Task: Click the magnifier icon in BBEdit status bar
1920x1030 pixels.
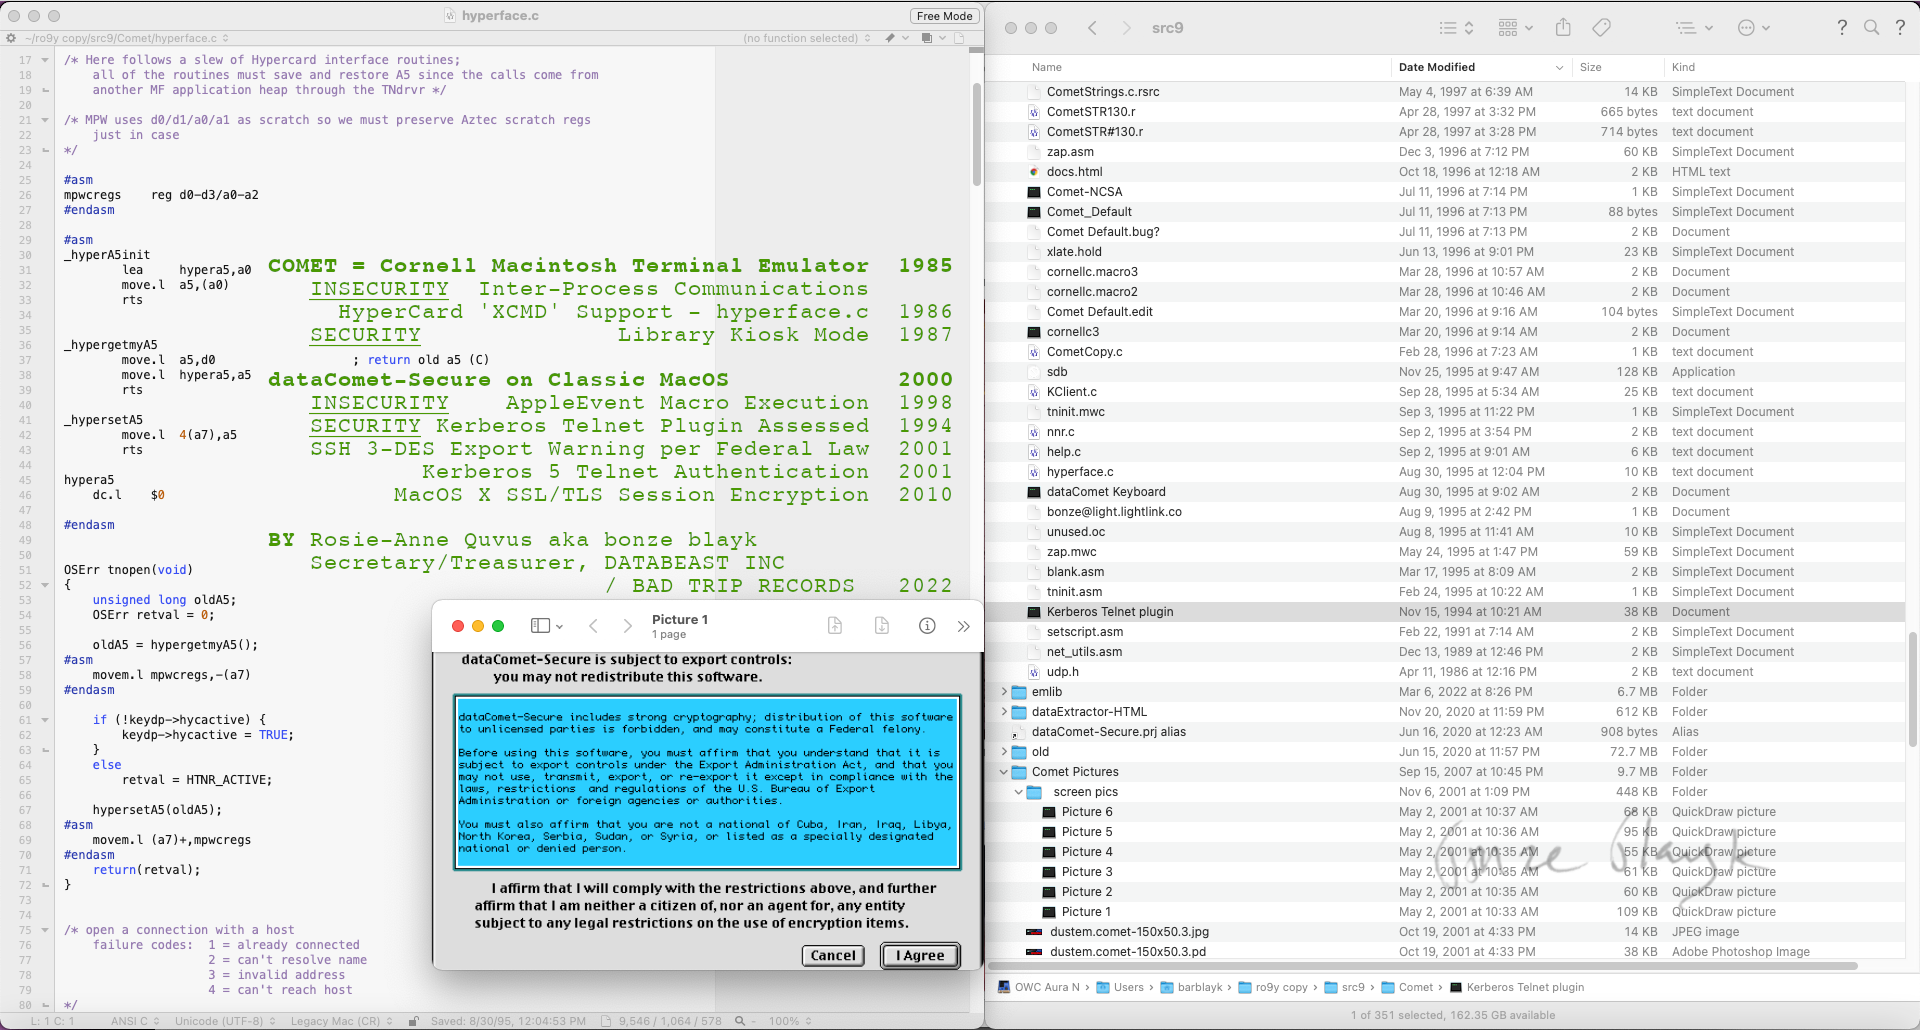Action: [740, 1021]
